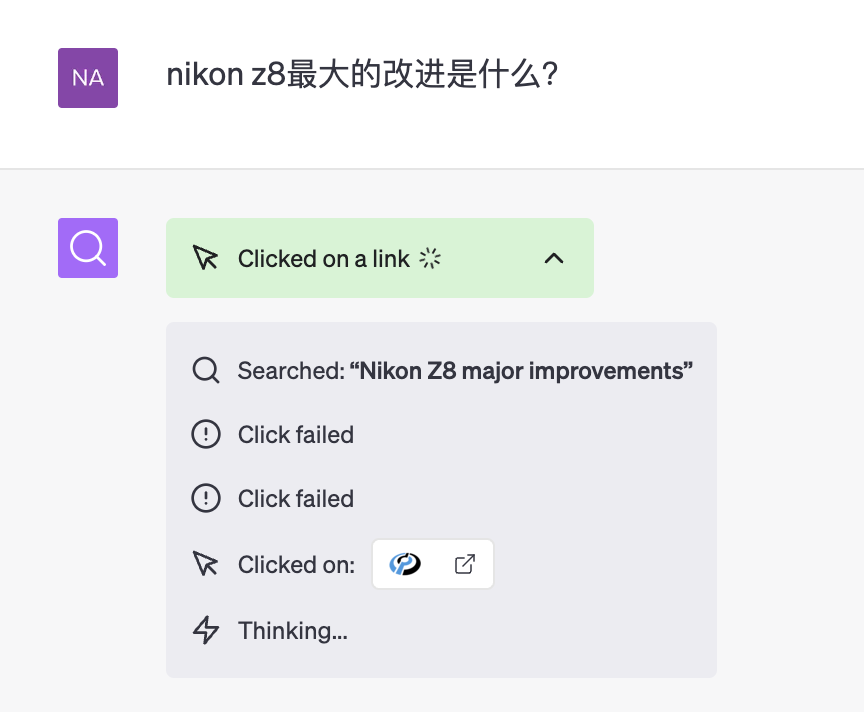Image resolution: width=864 pixels, height=712 pixels.
Task: Click the first Click failed warning icon
Action: [205, 435]
